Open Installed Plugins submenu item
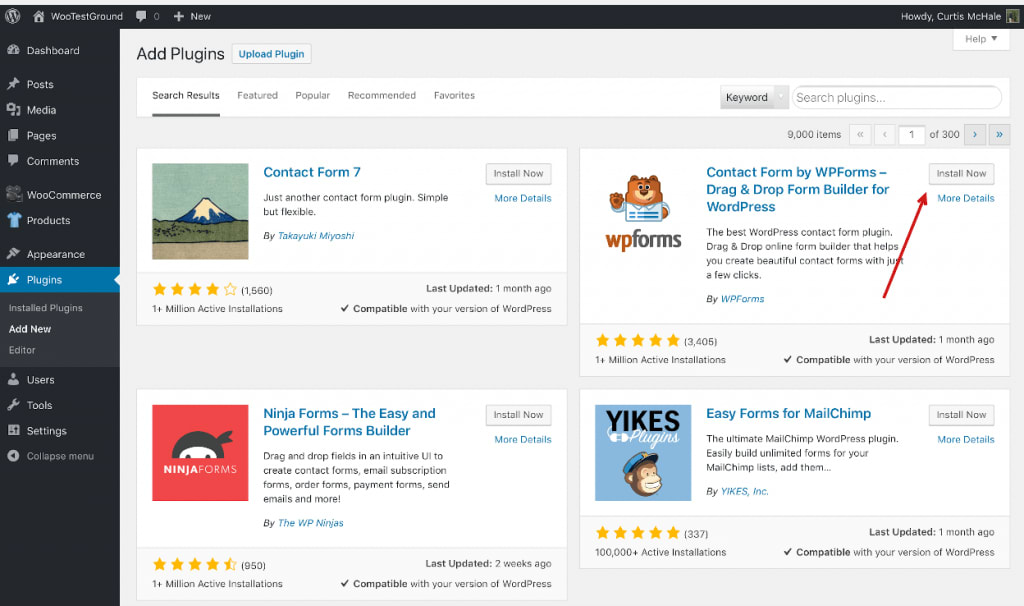The width and height of the screenshot is (1024, 606). (46, 308)
